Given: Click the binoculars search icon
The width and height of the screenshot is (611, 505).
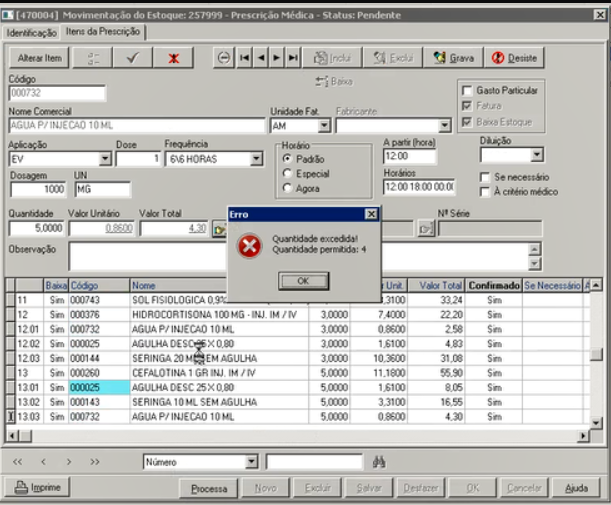Looking at the screenshot, I should click(379, 462).
